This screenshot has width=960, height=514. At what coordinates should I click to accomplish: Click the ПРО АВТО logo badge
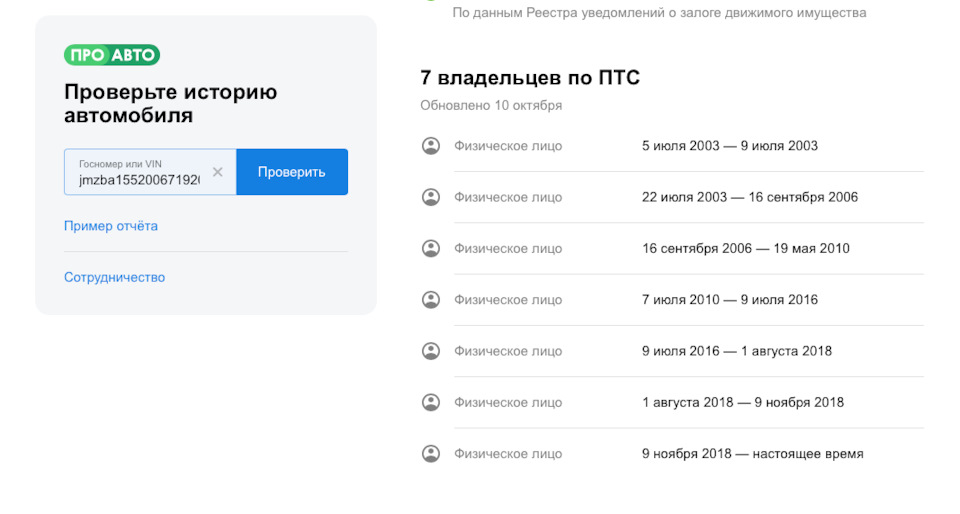(x=112, y=55)
